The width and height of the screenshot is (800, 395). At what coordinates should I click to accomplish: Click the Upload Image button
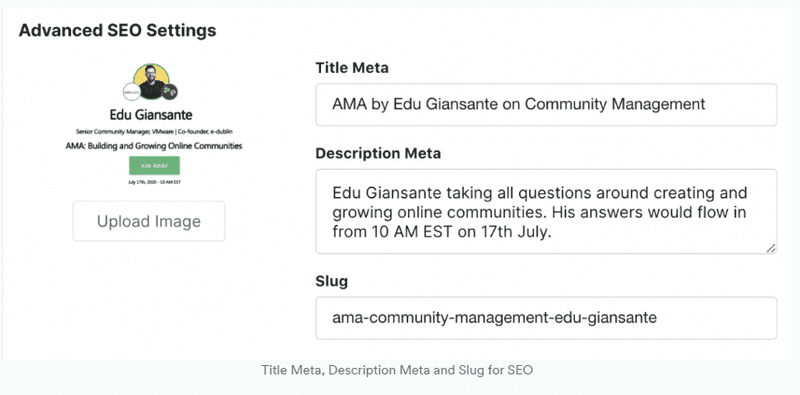pyautogui.click(x=149, y=221)
